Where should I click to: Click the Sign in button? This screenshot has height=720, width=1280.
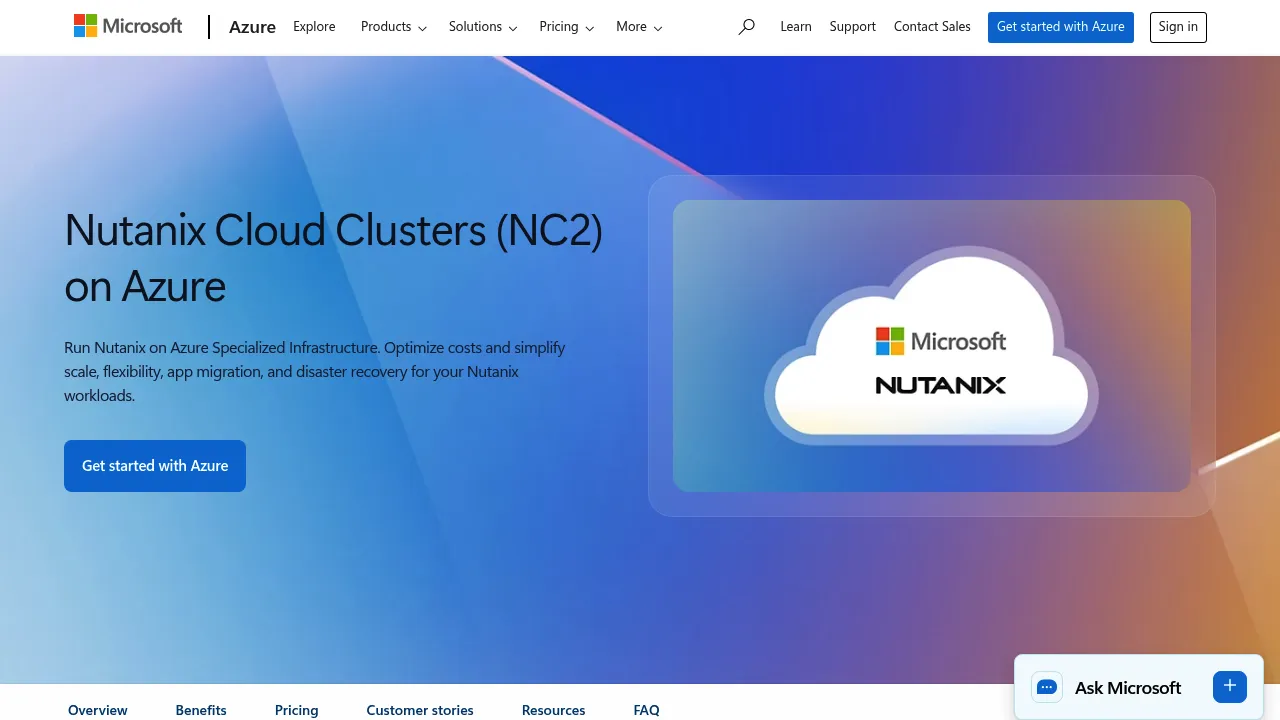click(1178, 27)
